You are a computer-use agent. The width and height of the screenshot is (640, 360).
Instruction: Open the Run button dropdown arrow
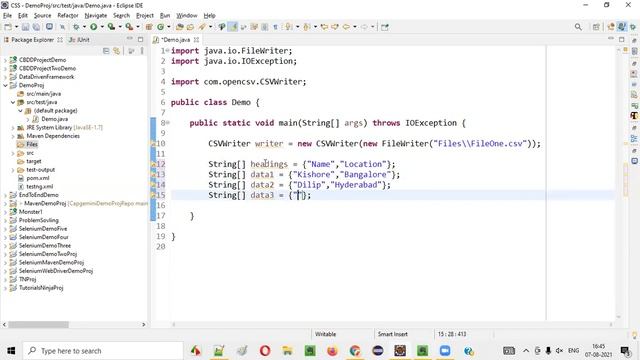pos(102,27)
